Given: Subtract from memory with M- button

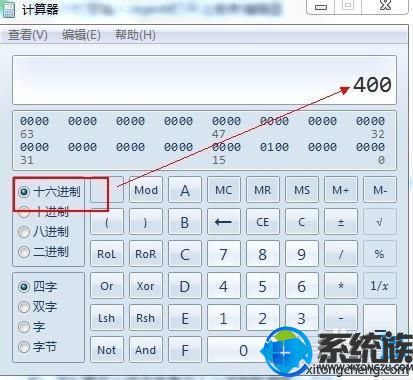Looking at the screenshot, I should pos(380,190).
